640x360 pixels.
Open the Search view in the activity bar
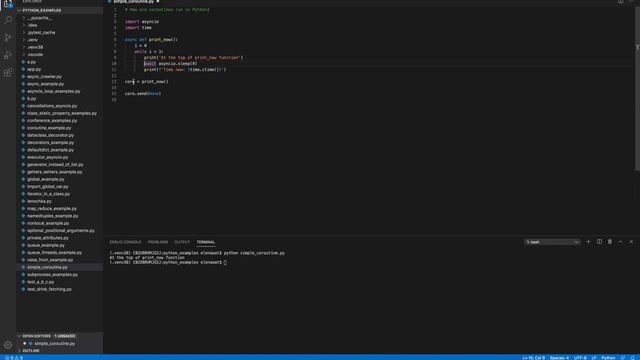(8, 20)
